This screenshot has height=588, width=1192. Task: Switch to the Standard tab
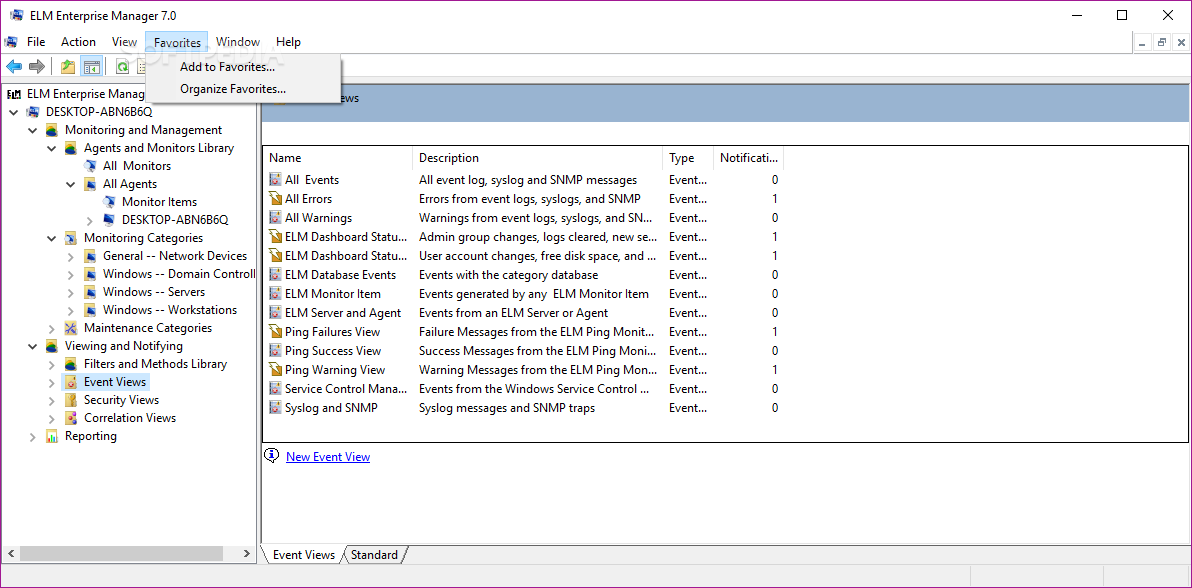(x=374, y=555)
